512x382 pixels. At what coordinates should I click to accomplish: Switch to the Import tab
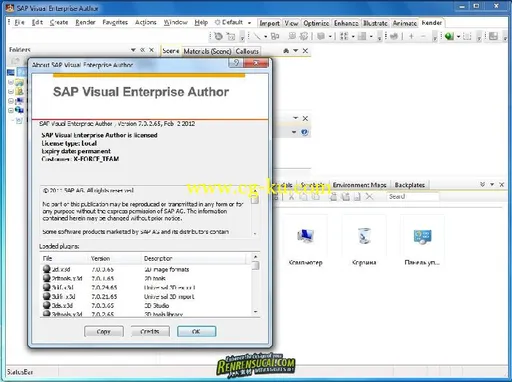point(269,23)
